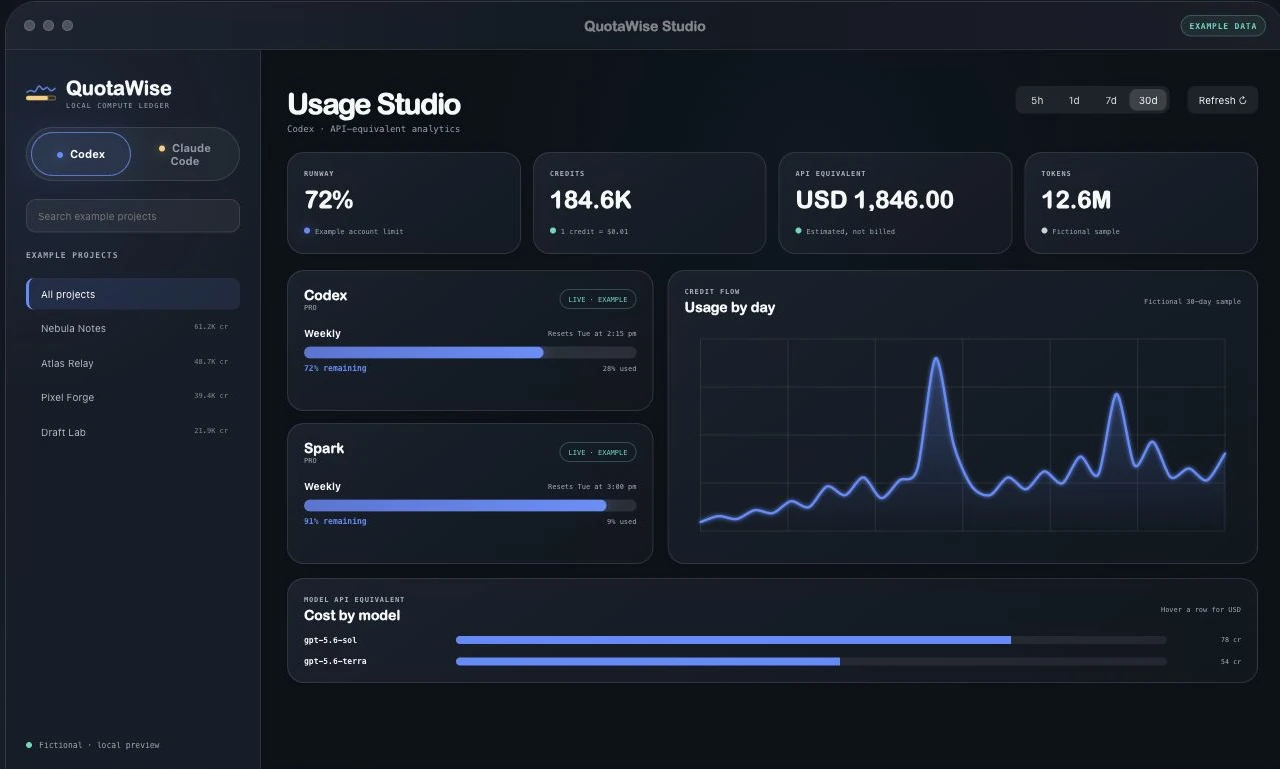
Task: Click the gpt-5.6-sol cost bar
Action: [811, 640]
